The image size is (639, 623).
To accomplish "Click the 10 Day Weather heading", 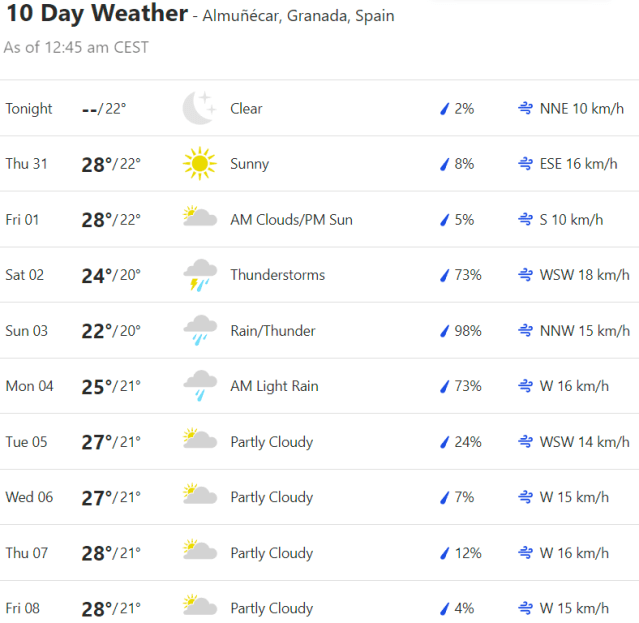I will pos(96,14).
